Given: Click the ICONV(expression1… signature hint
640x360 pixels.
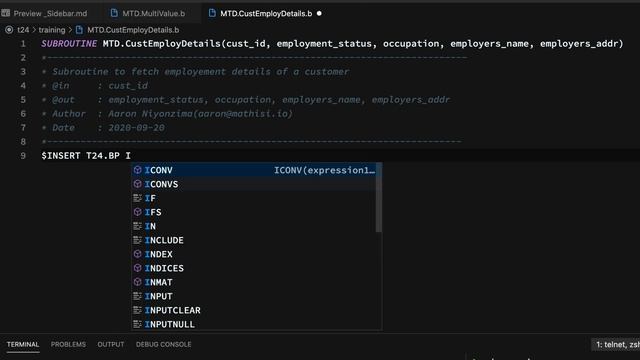Looking at the screenshot, I should click(324, 170).
